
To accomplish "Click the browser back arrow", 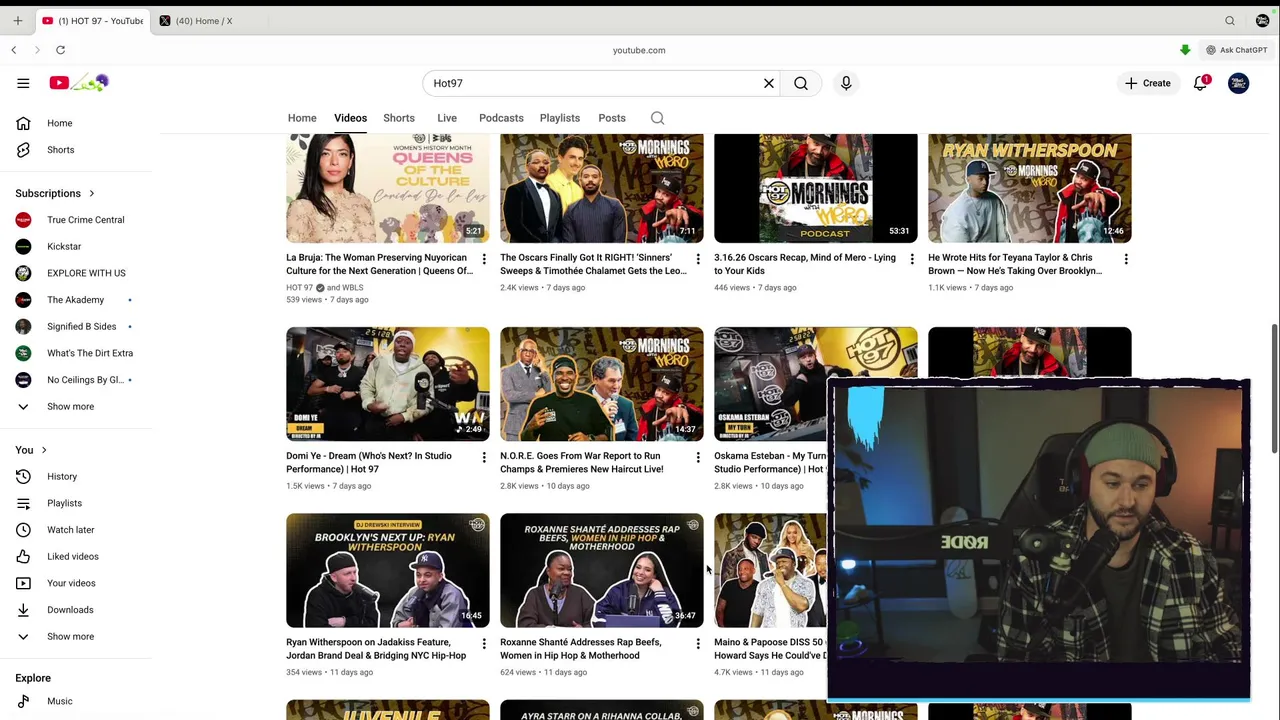I will 14,50.
